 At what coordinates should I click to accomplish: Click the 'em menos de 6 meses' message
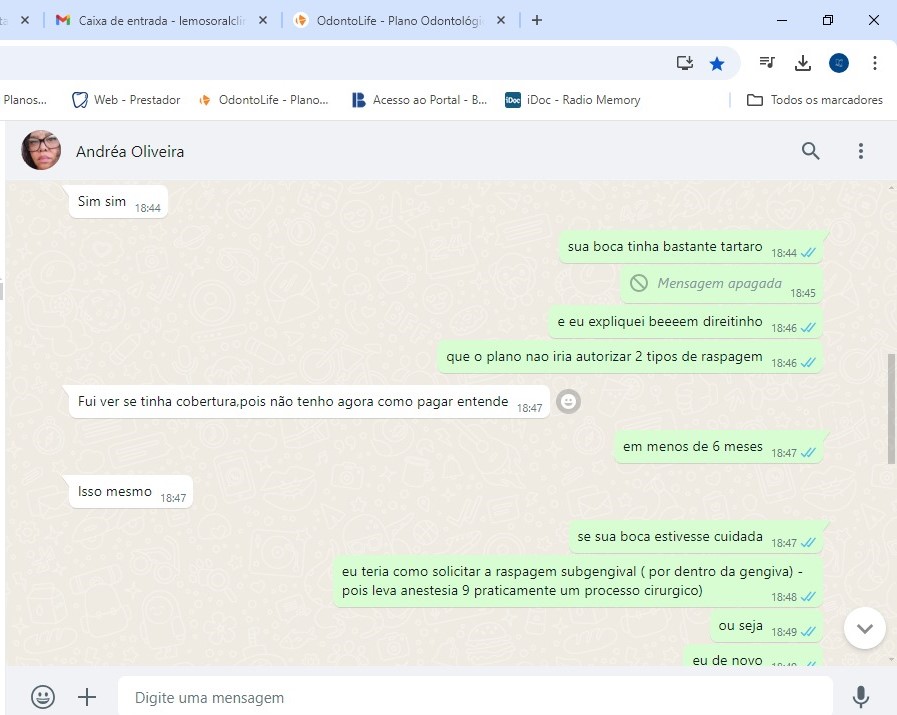pyautogui.click(x=719, y=447)
